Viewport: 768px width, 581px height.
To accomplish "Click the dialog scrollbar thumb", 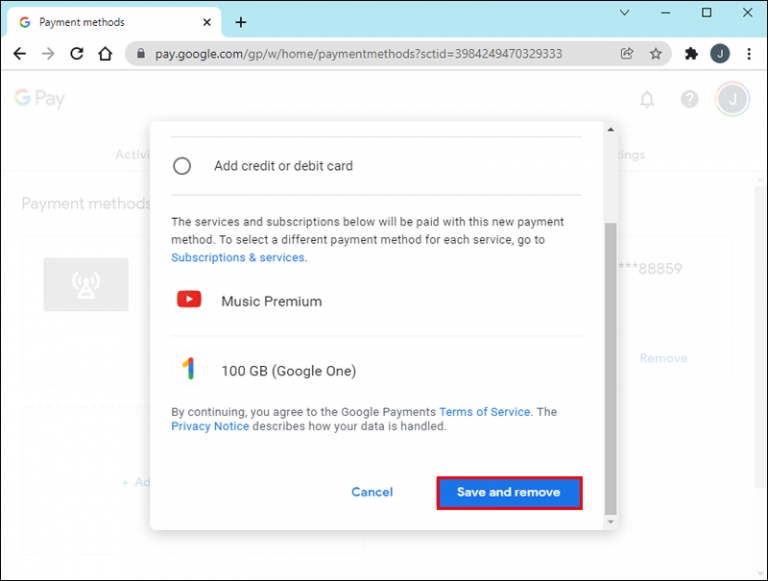I will [x=610, y=368].
